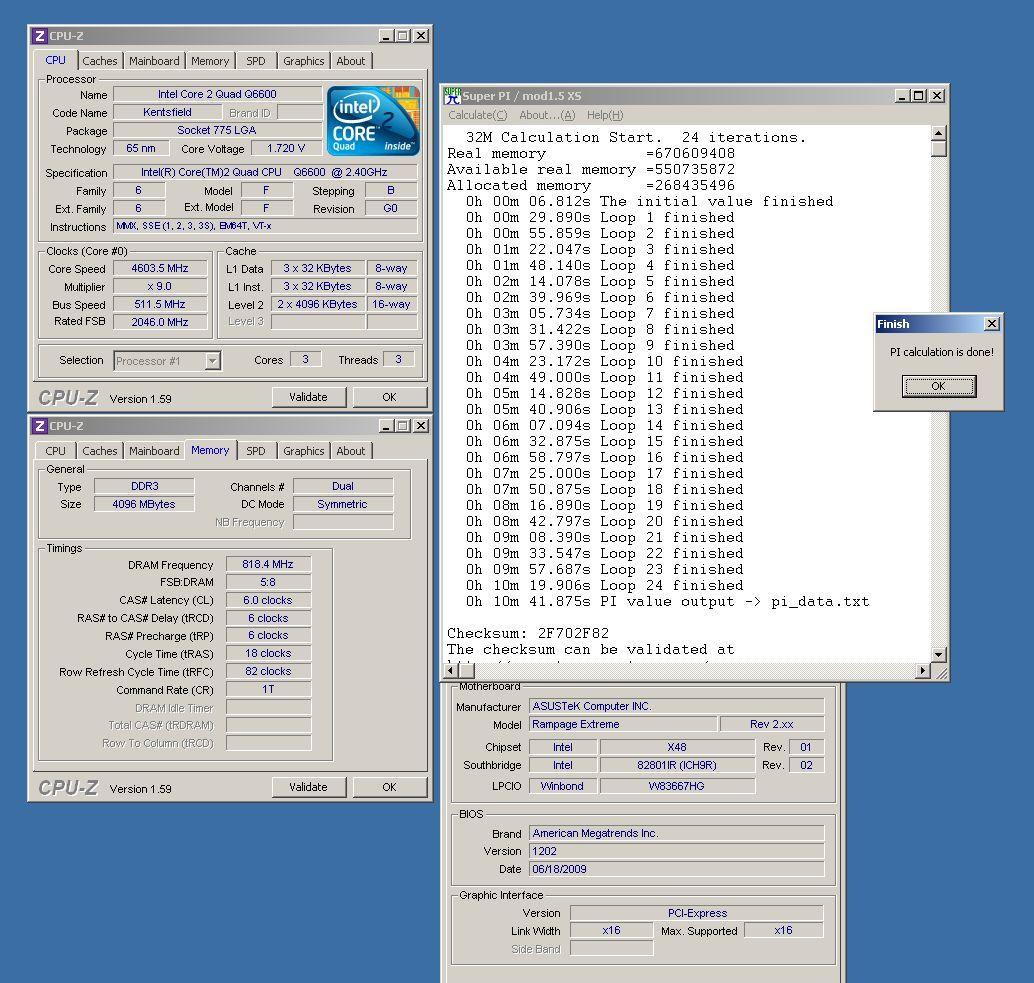The height and width of the screenshot is (983, 1034).
Task: Click the Cycle Time value 18 clocks
Action: coord(268,653)
